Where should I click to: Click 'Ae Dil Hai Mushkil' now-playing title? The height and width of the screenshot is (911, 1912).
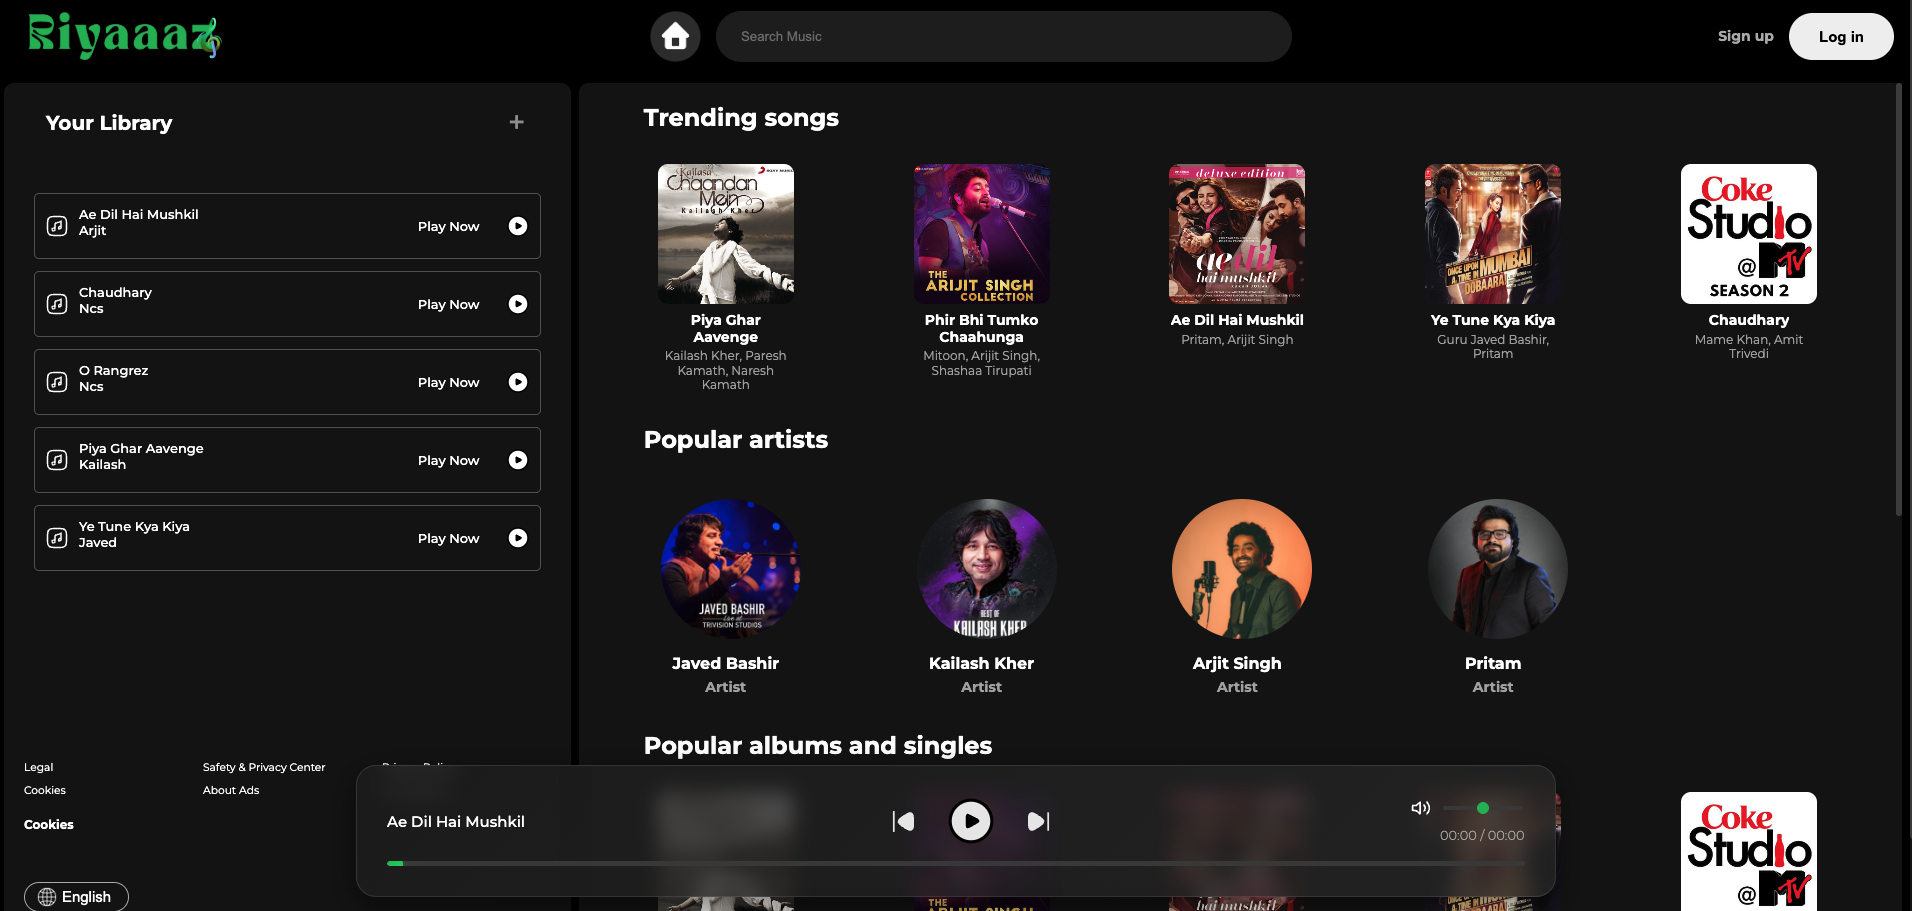click(x=456, y=821)
